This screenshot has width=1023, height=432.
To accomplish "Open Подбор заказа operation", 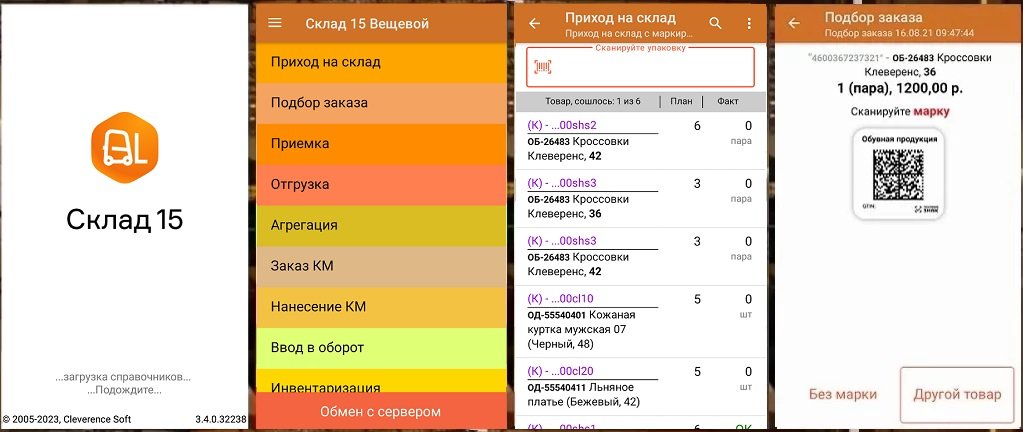I will [x=381, y=103].
